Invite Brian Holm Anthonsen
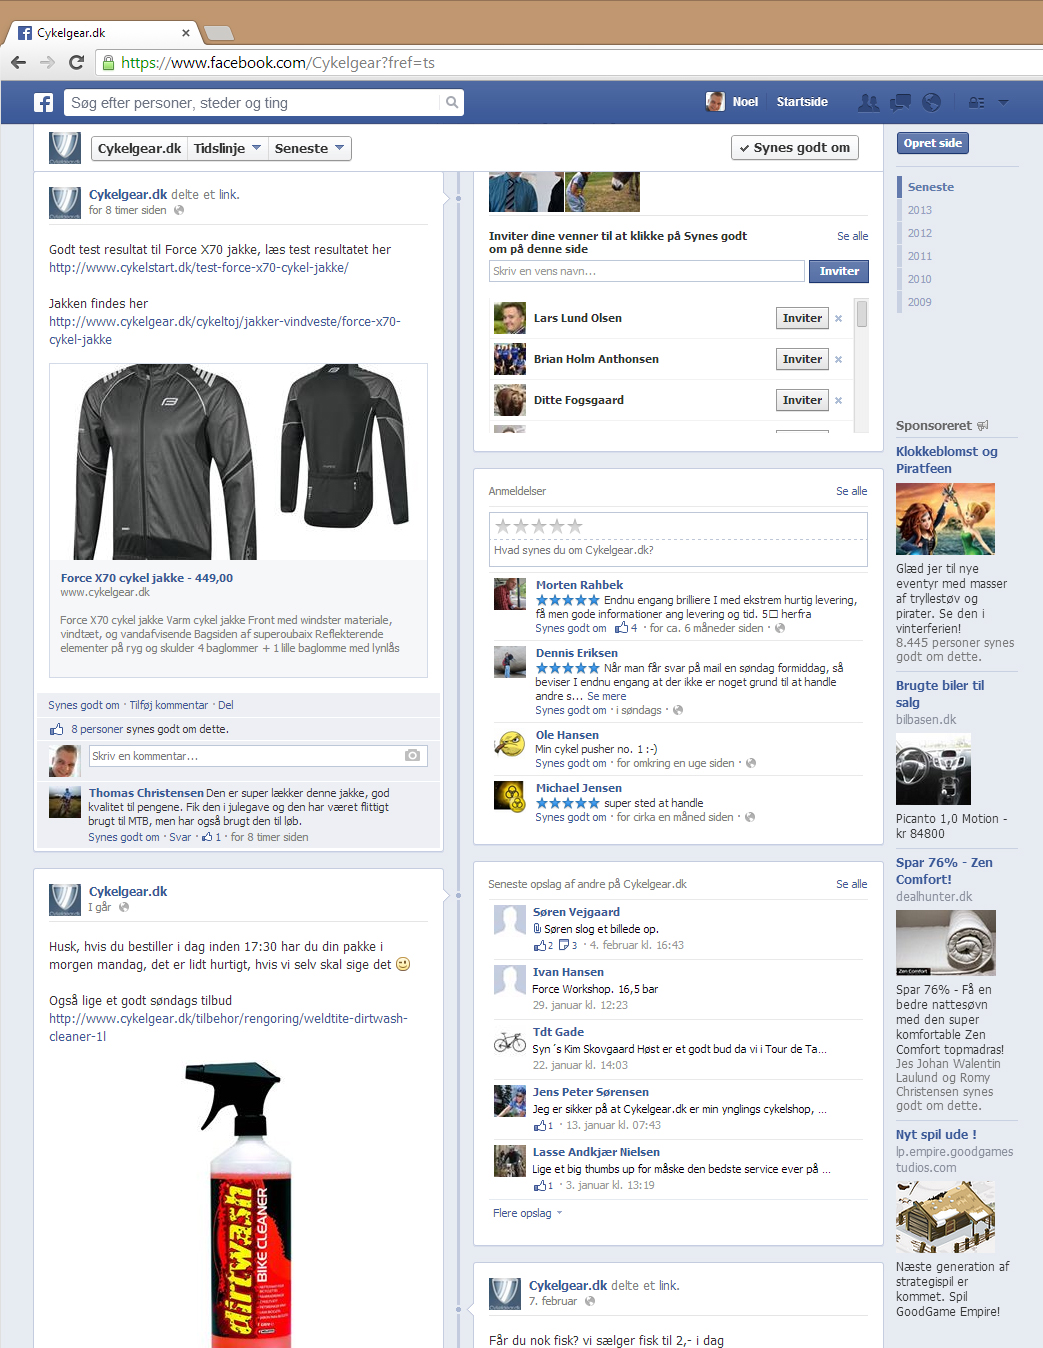The image size is (1043, 1348). click(x=802, y=359)
